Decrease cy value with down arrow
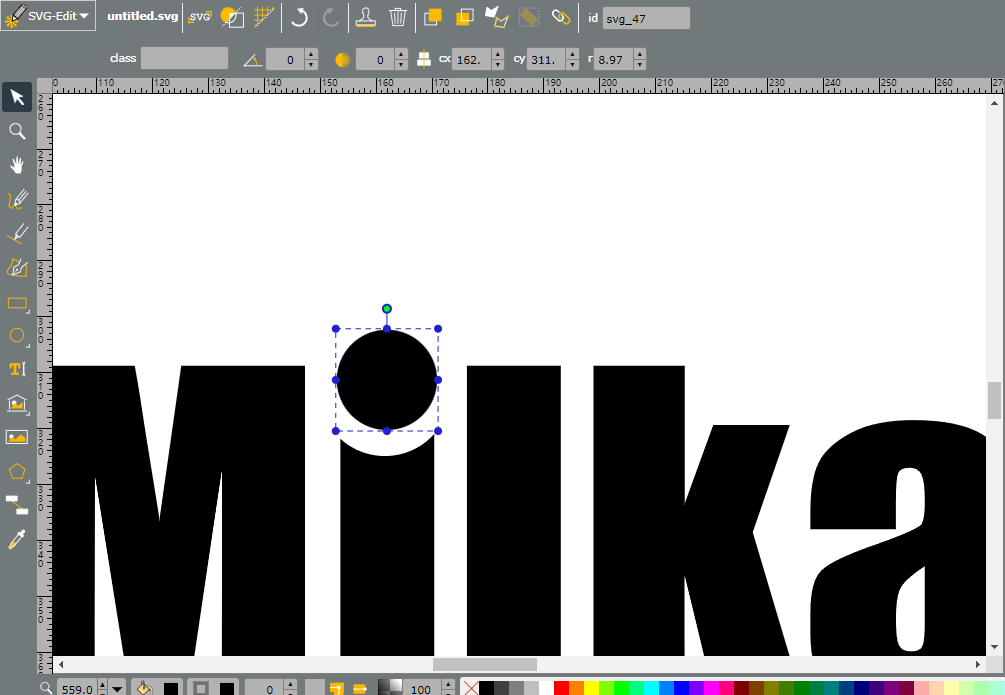This screenshot has width=1005, height=695. tap(573, 65)
